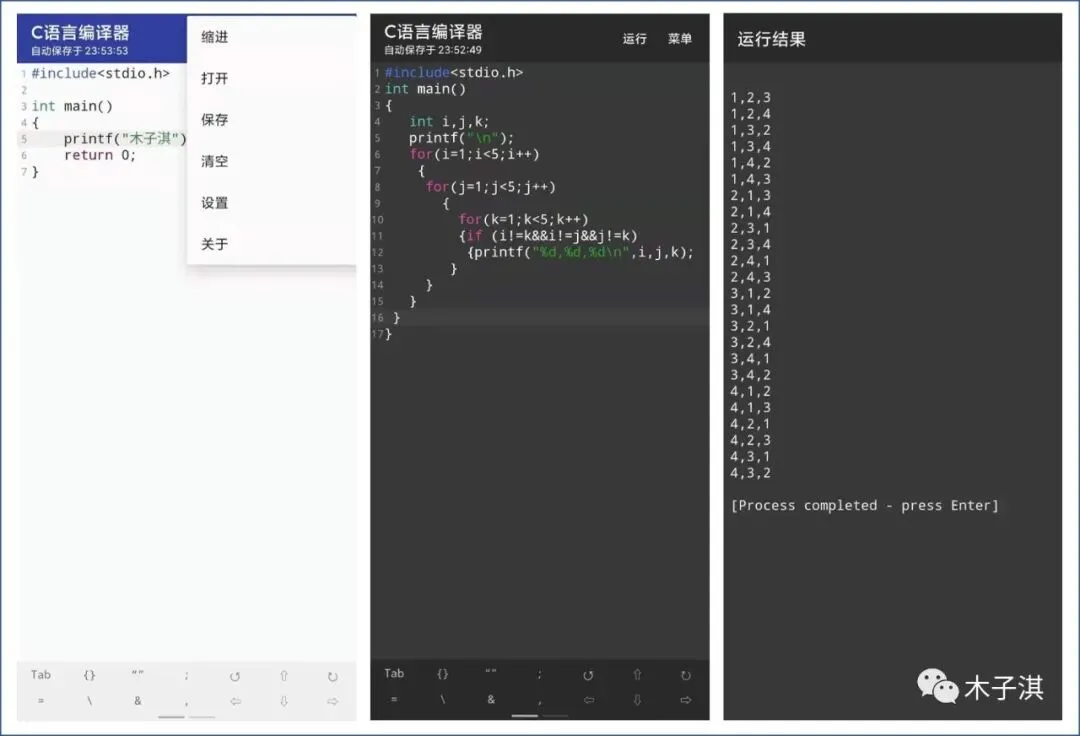Click the int main() line in light editor
The image size is (1080, 736).
(x=72, y=106)
